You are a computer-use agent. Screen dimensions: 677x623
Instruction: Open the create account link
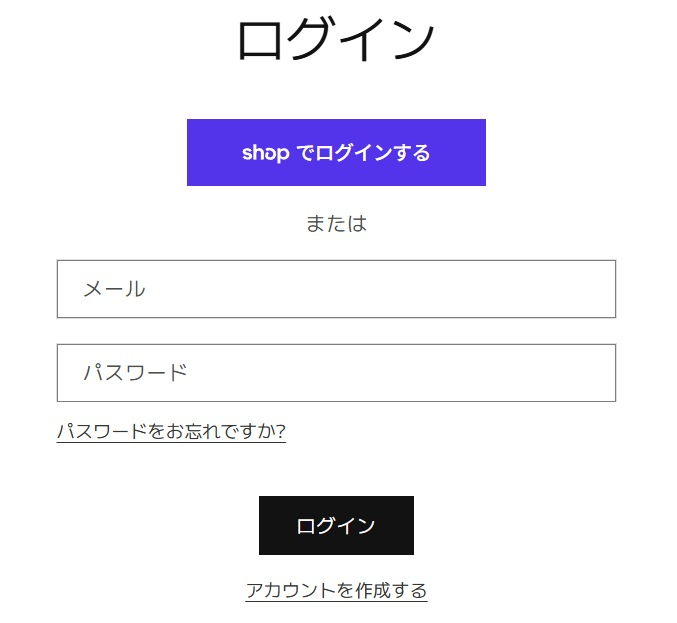pyautogui.click(x=336, y=590)
